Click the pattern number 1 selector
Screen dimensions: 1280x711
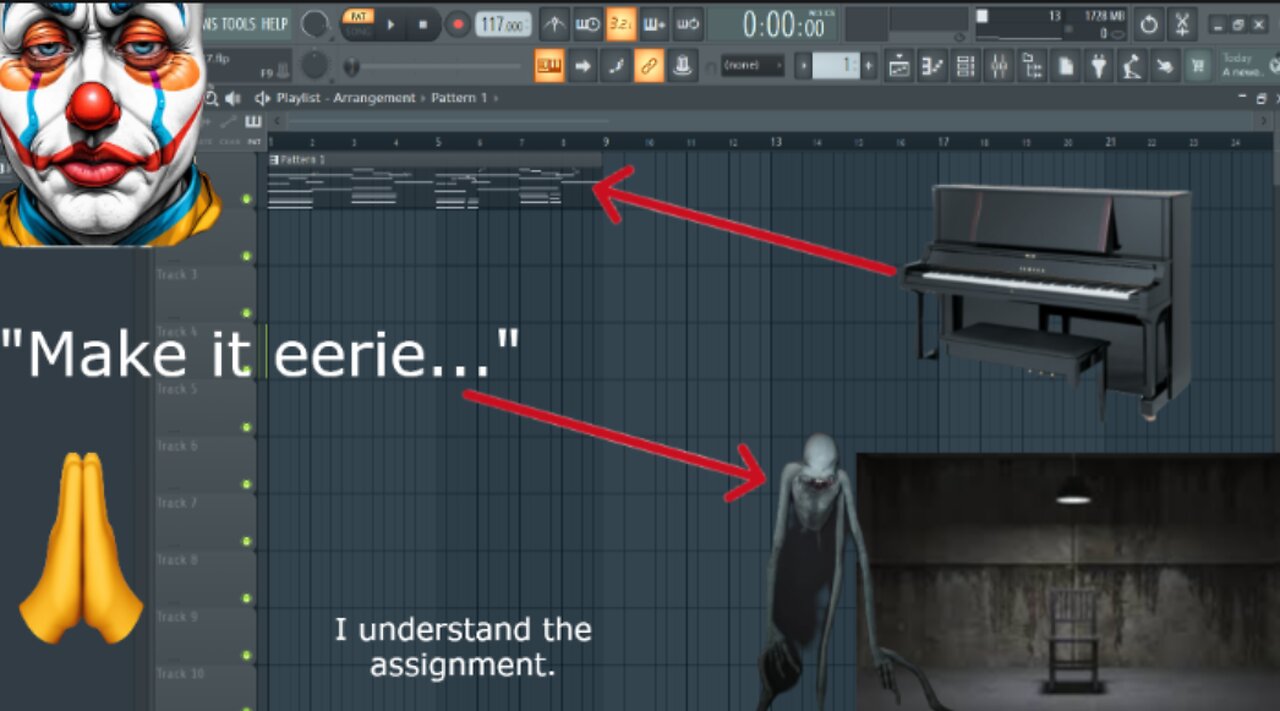click(836, 66)
